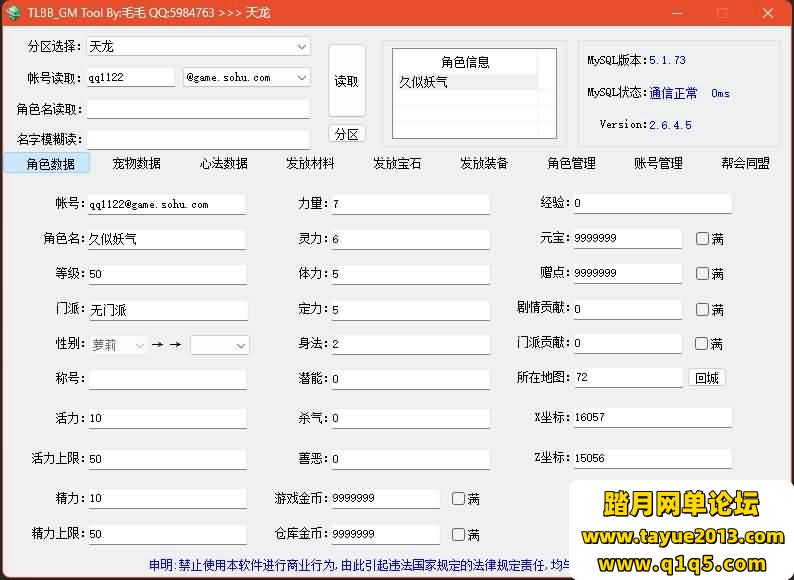794x580 pixels.
Task: Minimize the TLBB_GM Tool window
Action: [677, 13]
